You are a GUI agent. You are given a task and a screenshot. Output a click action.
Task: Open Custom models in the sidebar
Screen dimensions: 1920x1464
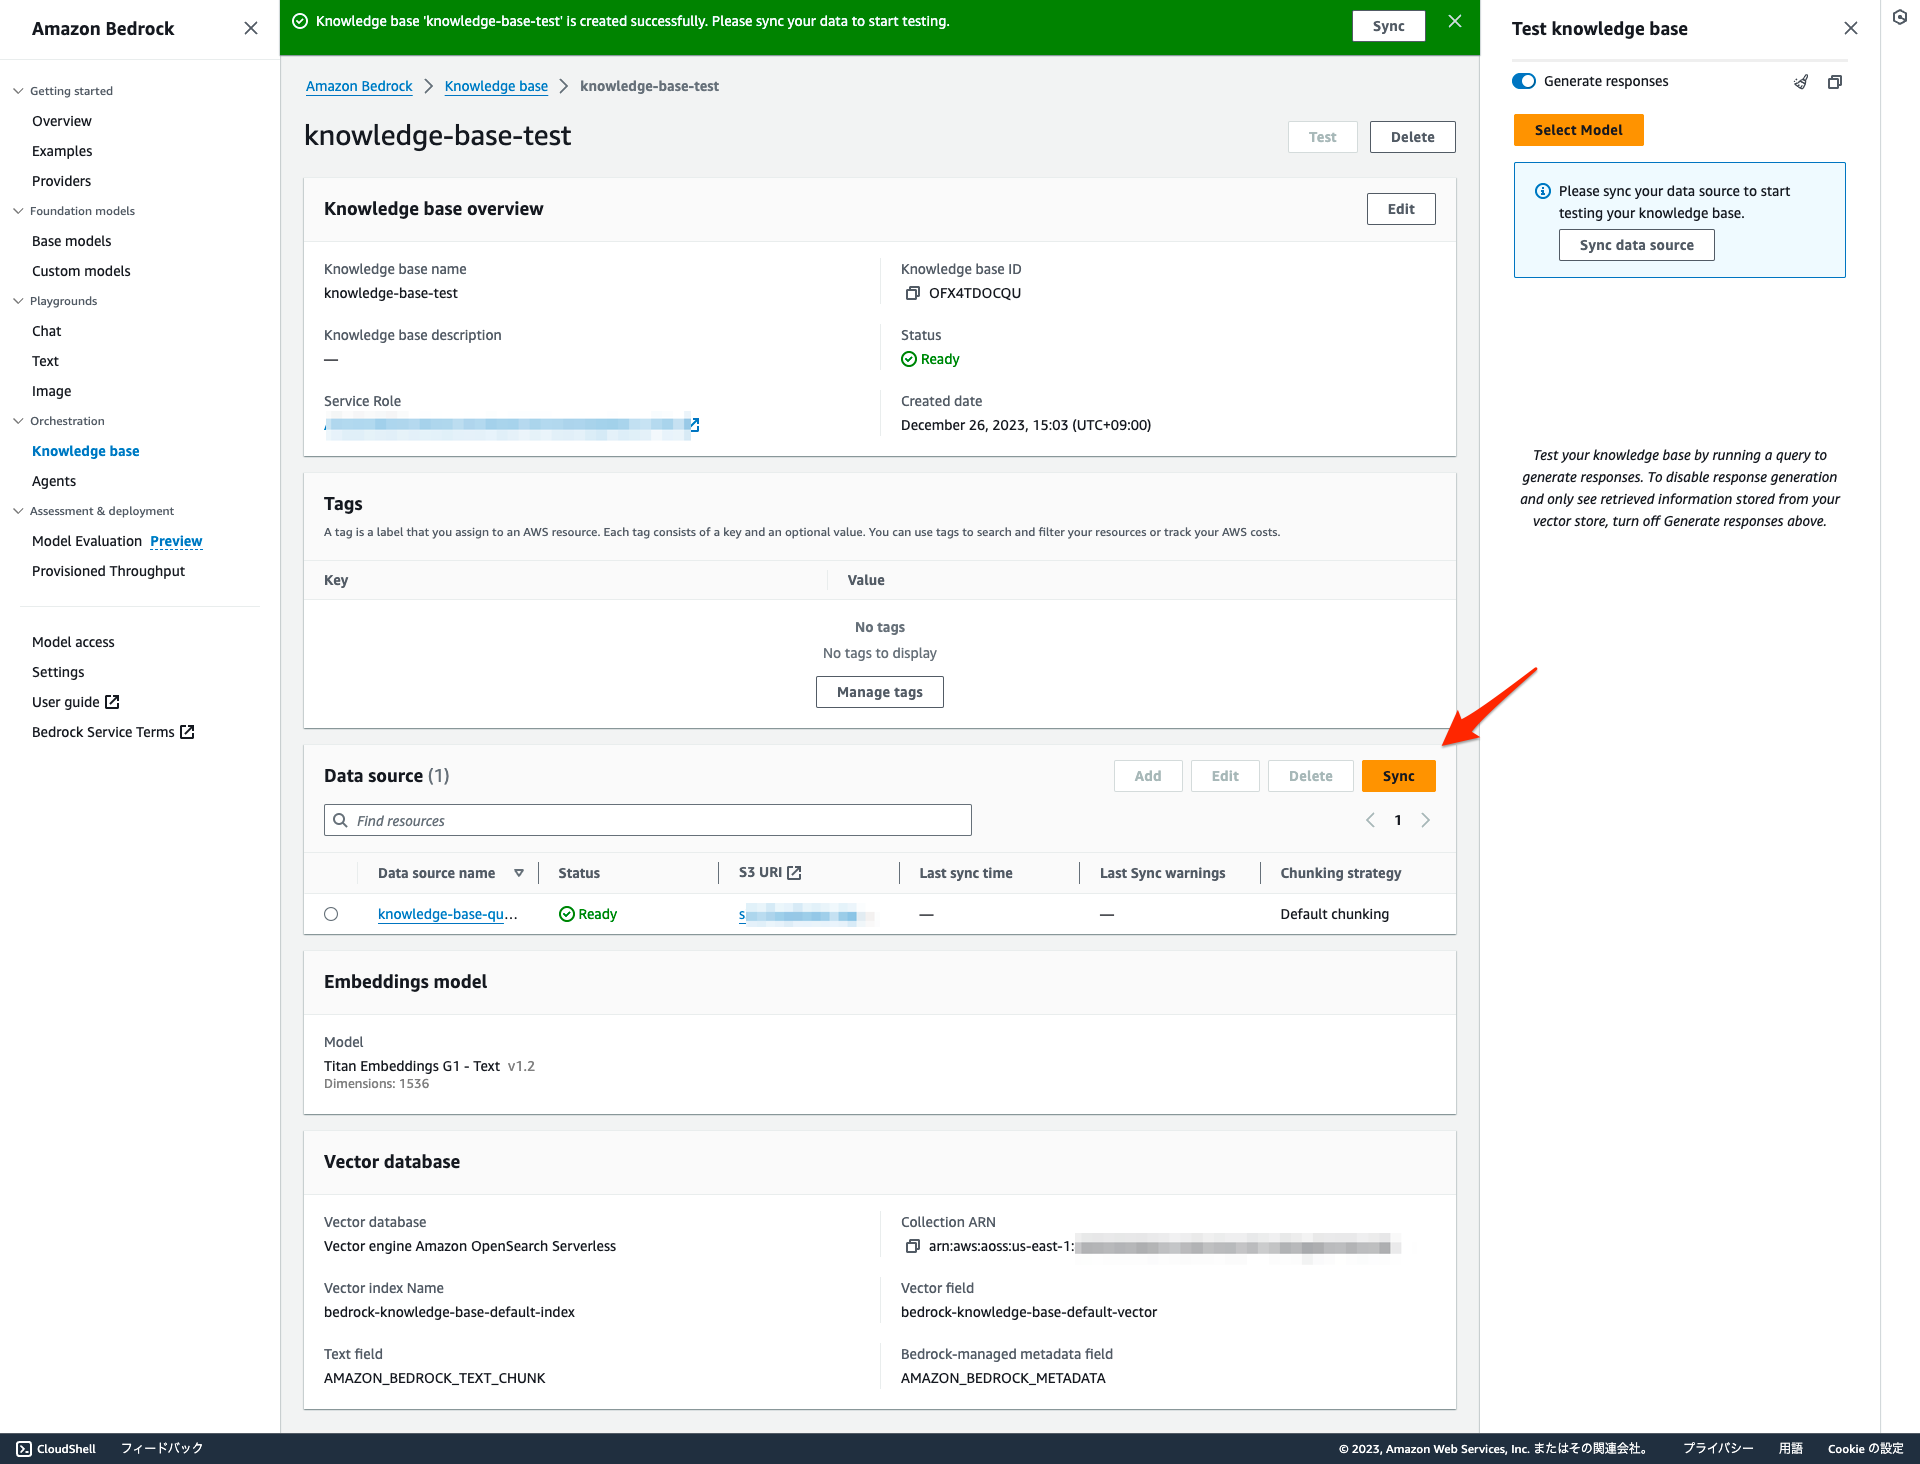pos(81,271)
